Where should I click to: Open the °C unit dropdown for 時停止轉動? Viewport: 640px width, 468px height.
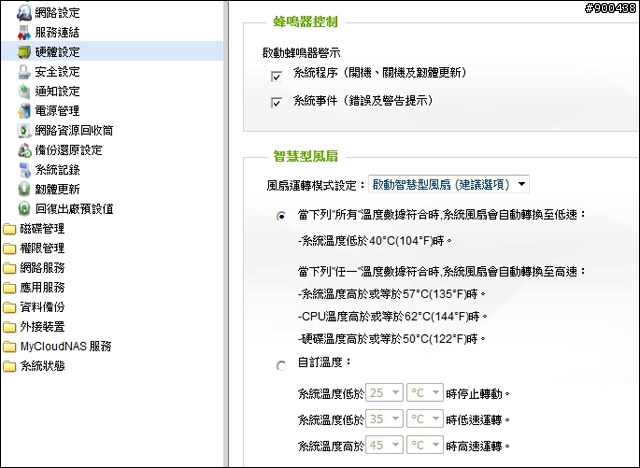(425, 393)
